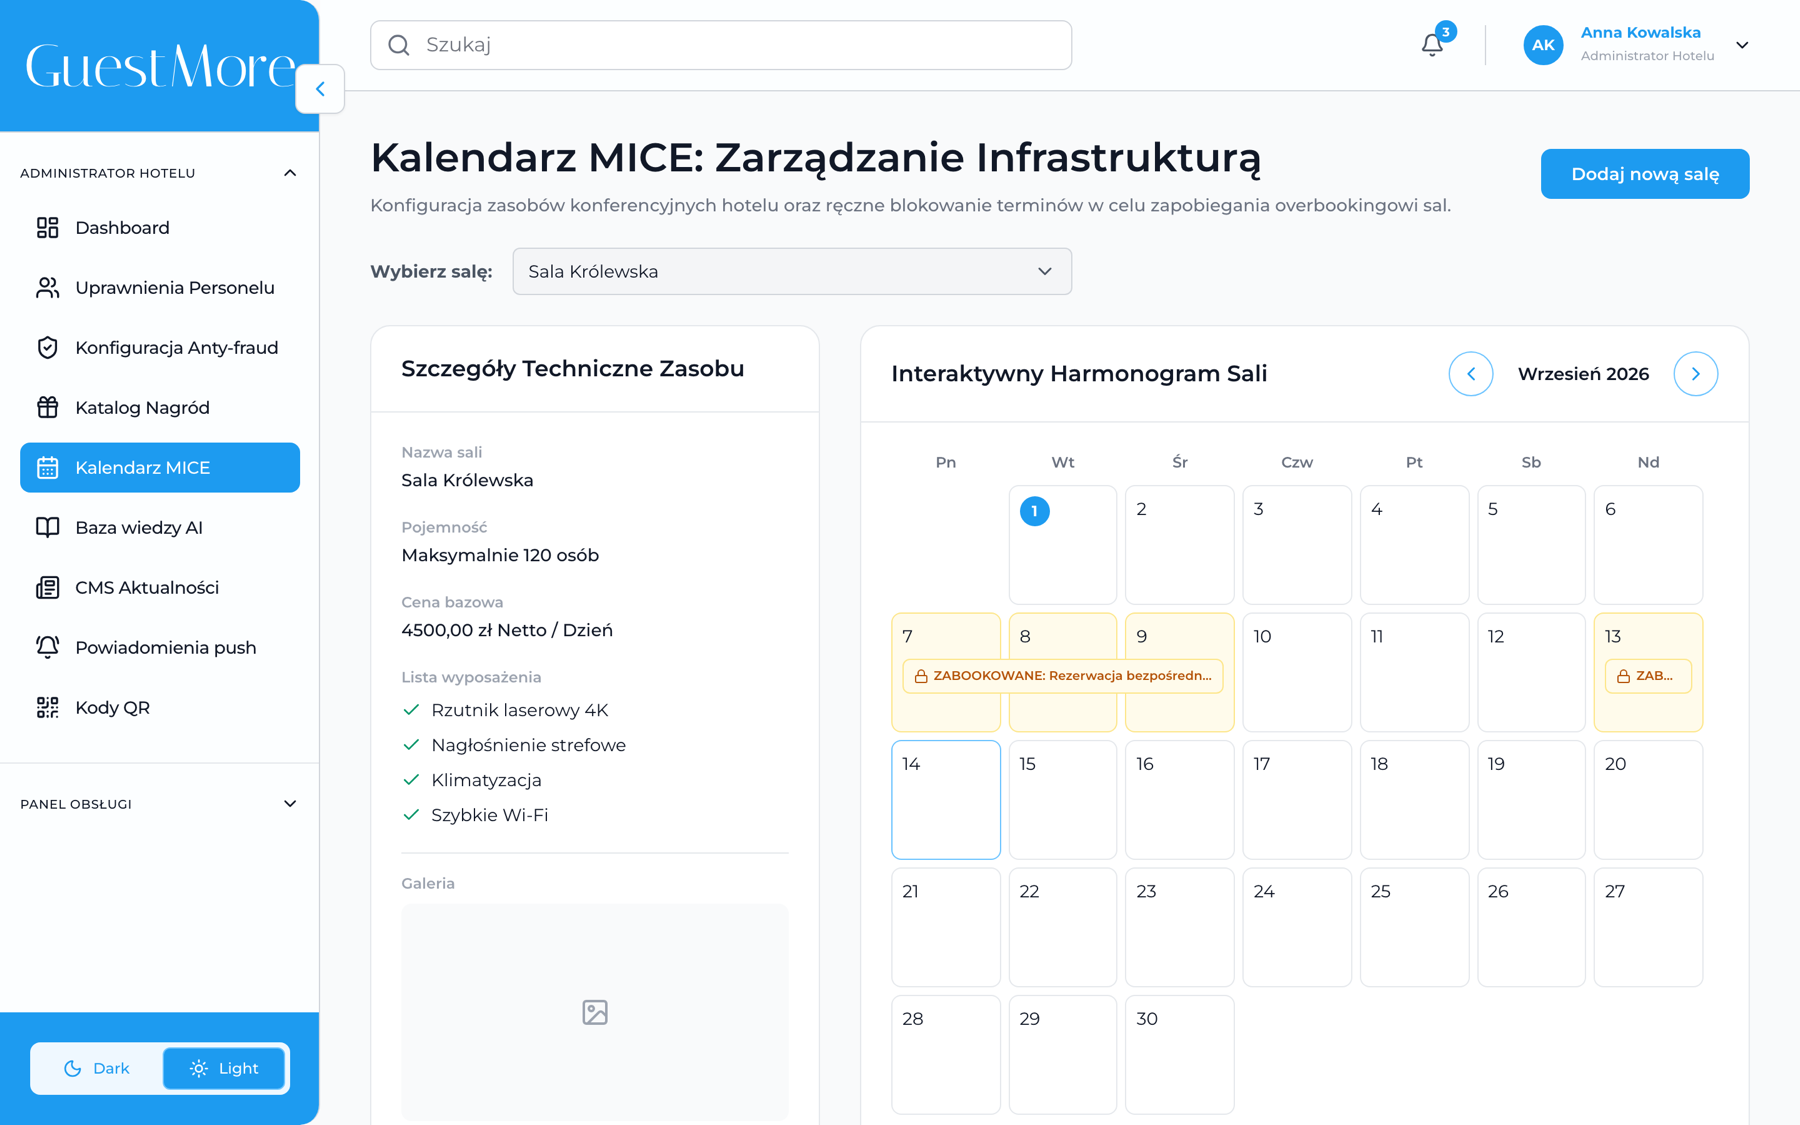Click the lock icon on the 13th booking
The image size is (1800, 1125).
1623,676
